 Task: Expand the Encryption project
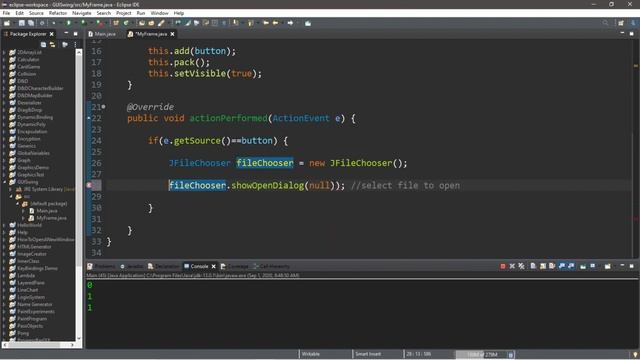(4, 139)
